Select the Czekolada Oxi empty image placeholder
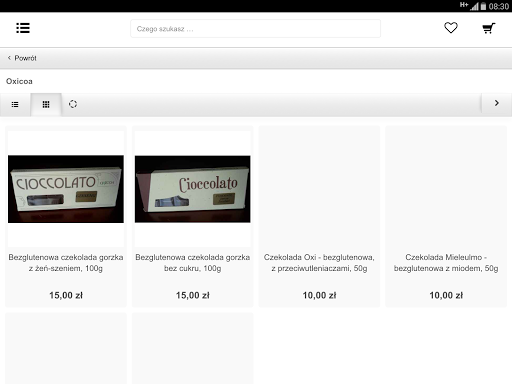 [319, 189]
